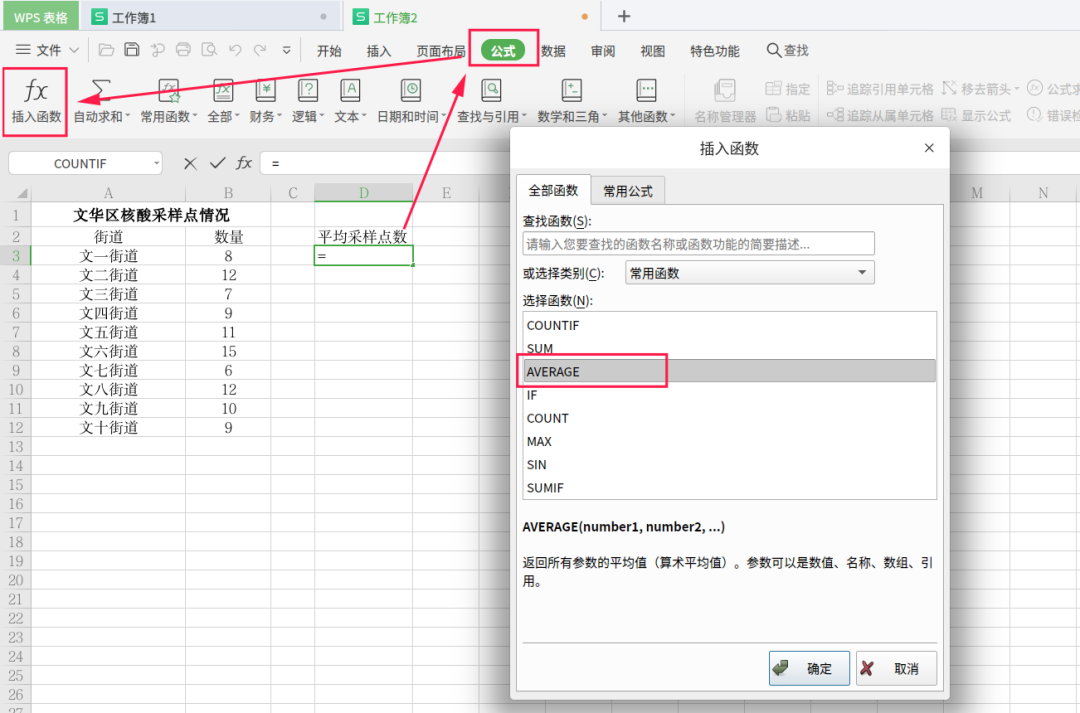Click the Print Preview icon

pos(209,50)
